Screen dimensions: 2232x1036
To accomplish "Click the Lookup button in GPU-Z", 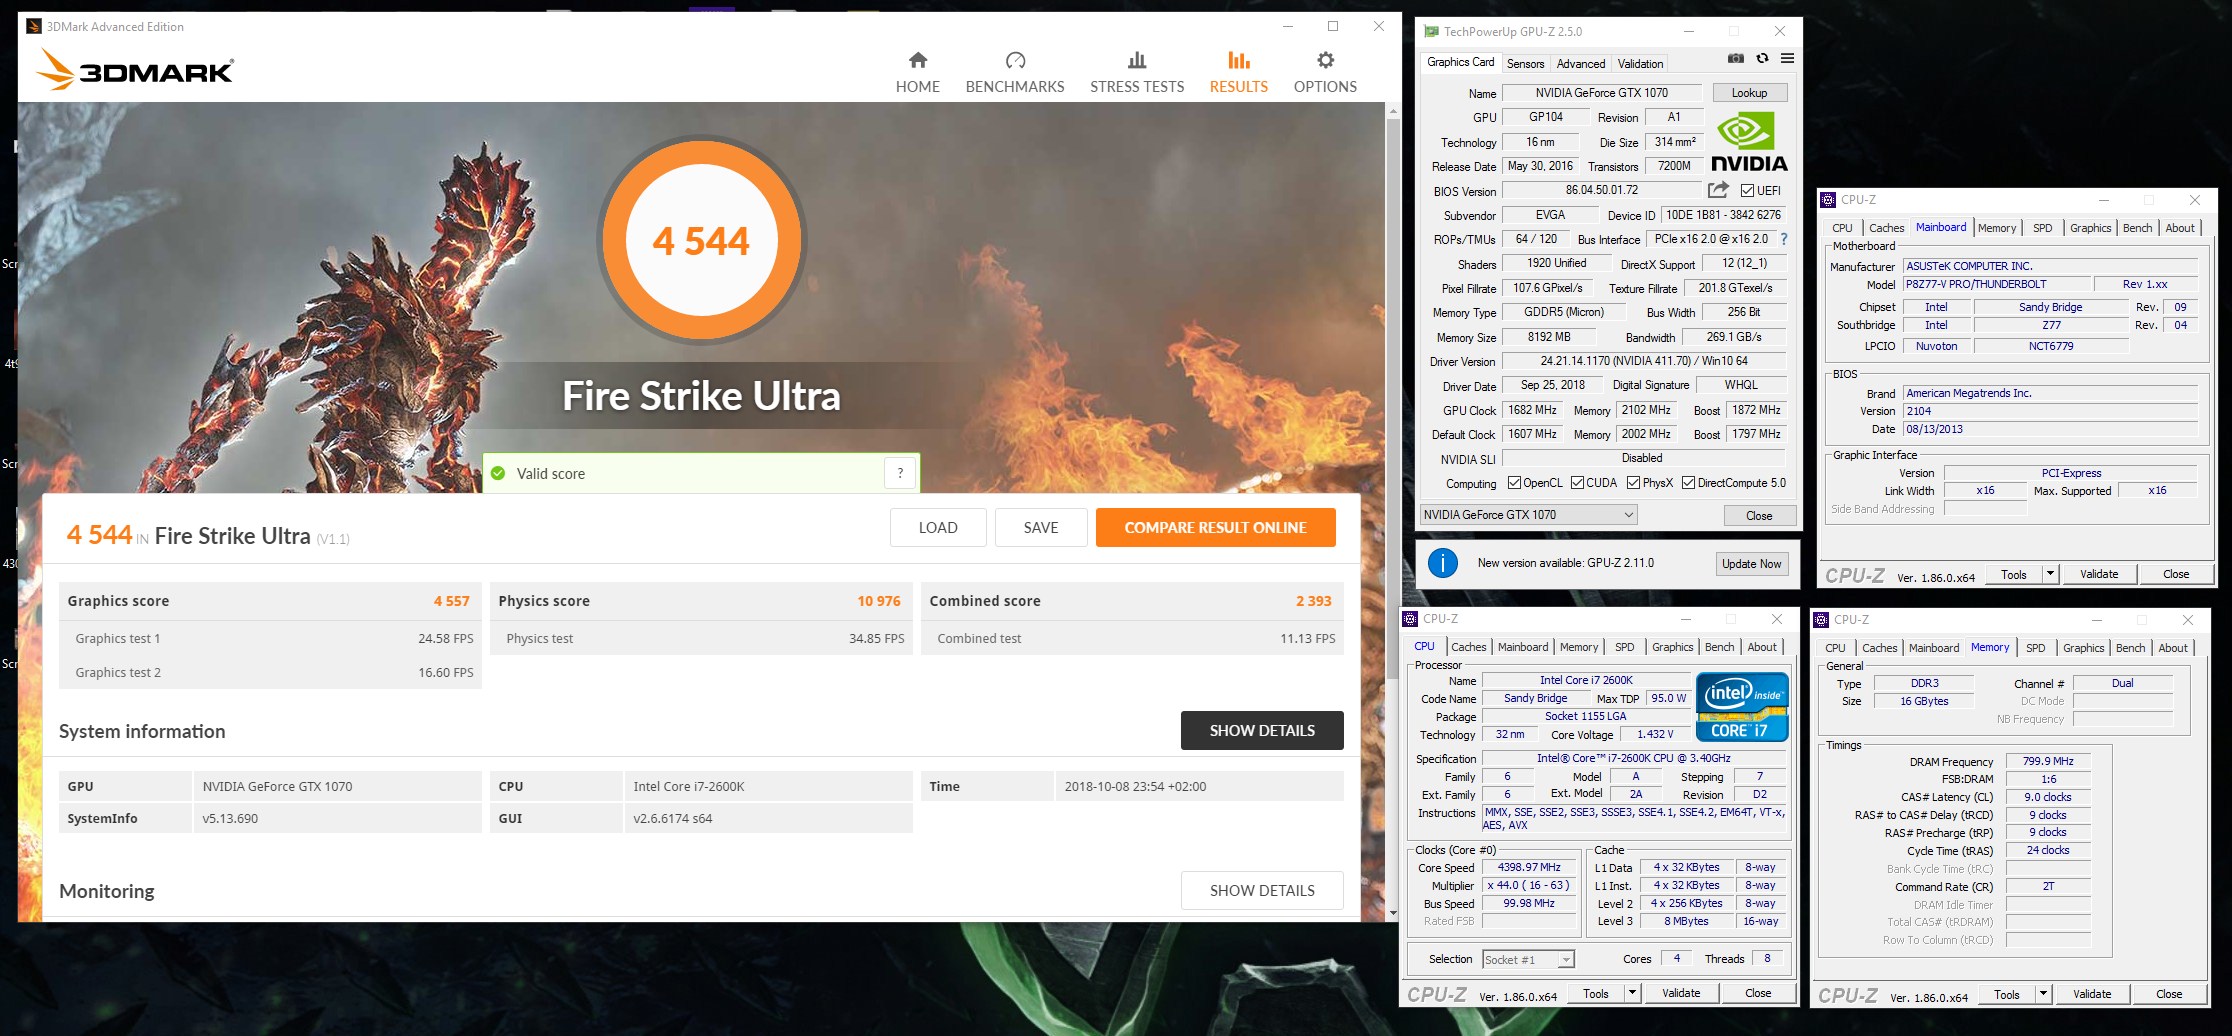I will [1749, 93].
